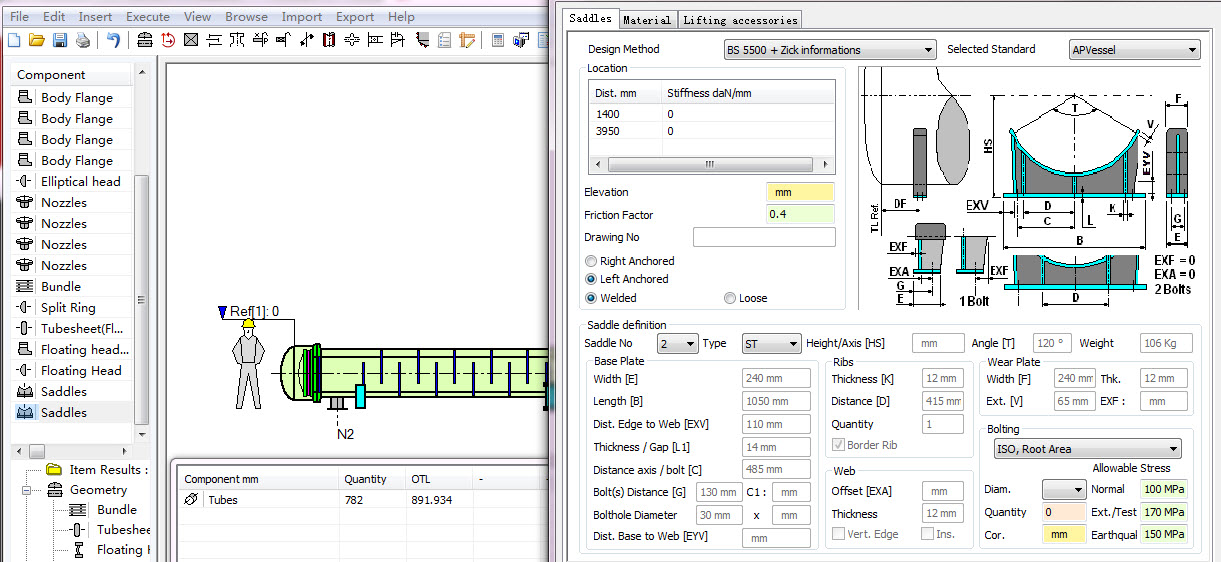
Task: Click the Drawing No input field
Action: pyautogui.click(x=764, y=237)
